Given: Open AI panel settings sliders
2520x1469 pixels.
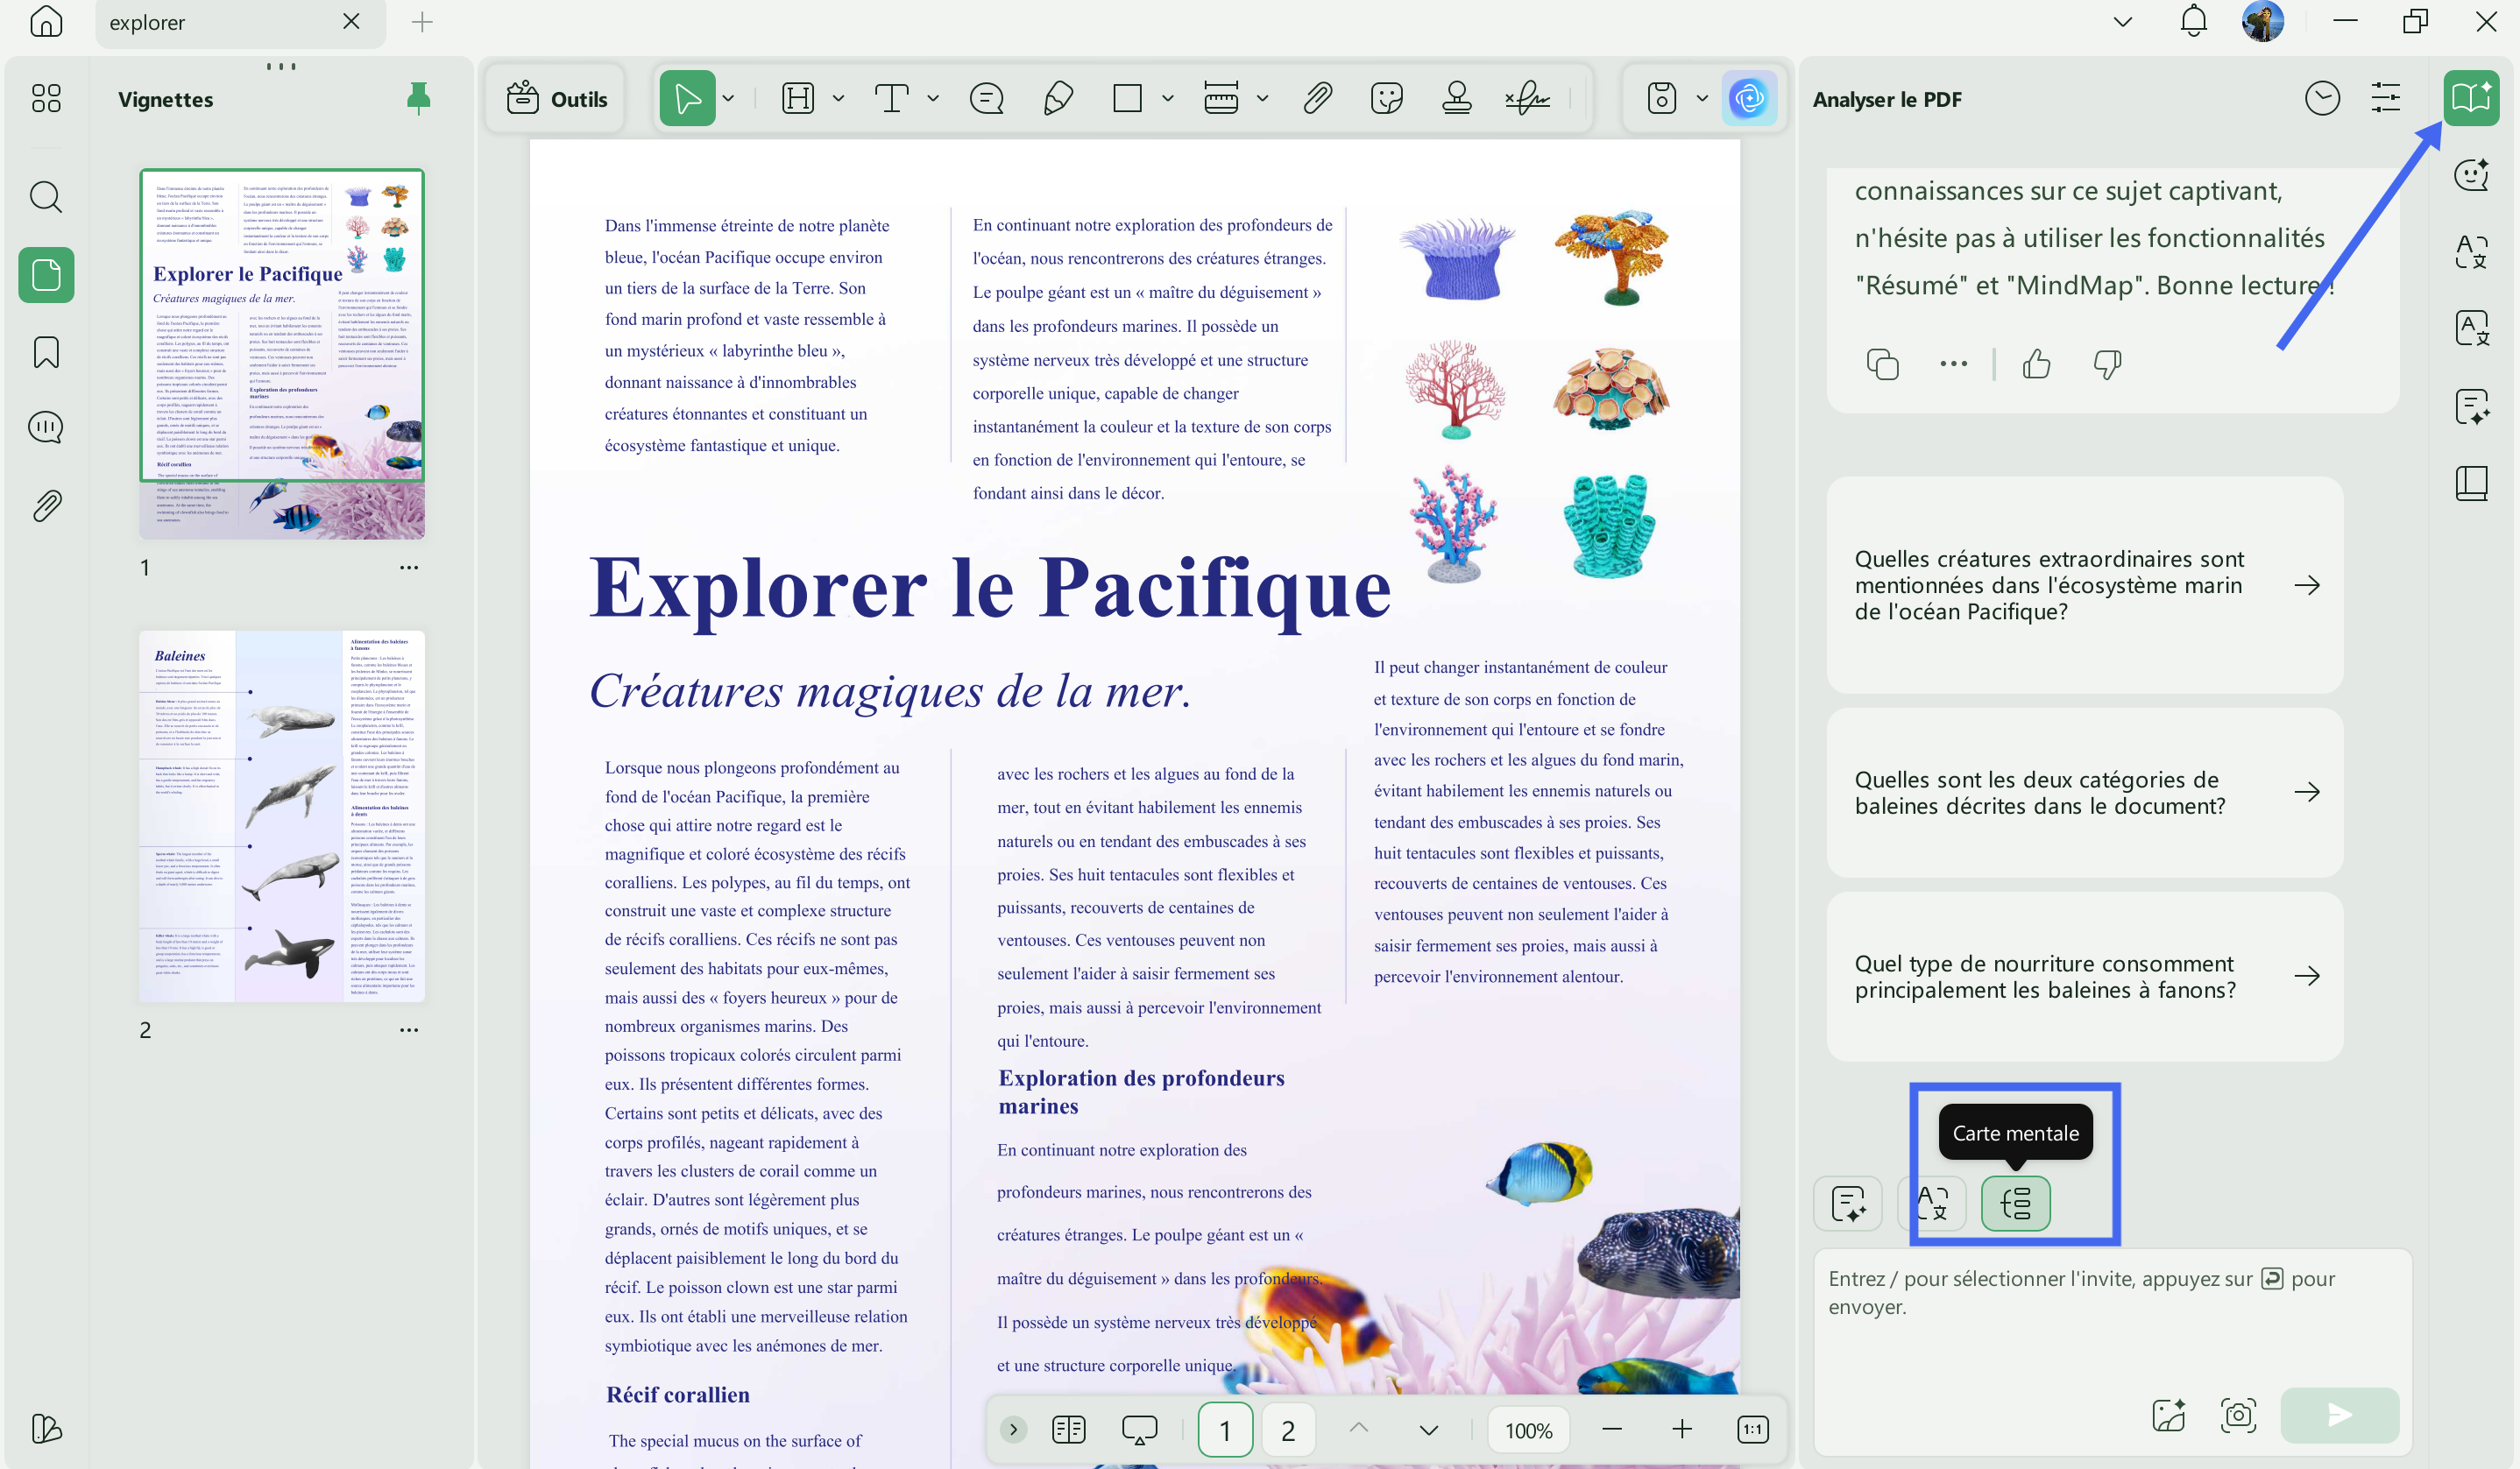Looking at the screenshot, I should click(x=2385, y=98).
